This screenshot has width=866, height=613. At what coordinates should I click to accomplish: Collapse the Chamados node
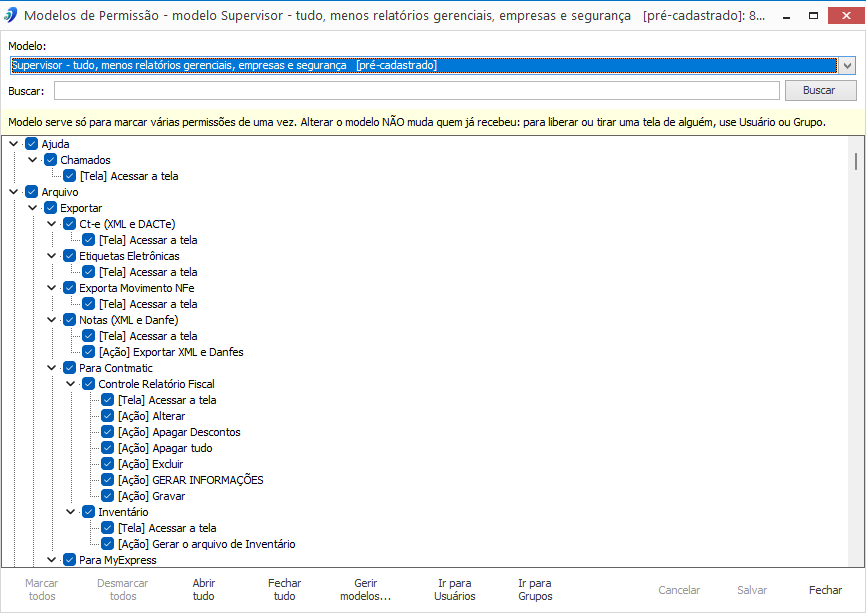coord(33,160)
